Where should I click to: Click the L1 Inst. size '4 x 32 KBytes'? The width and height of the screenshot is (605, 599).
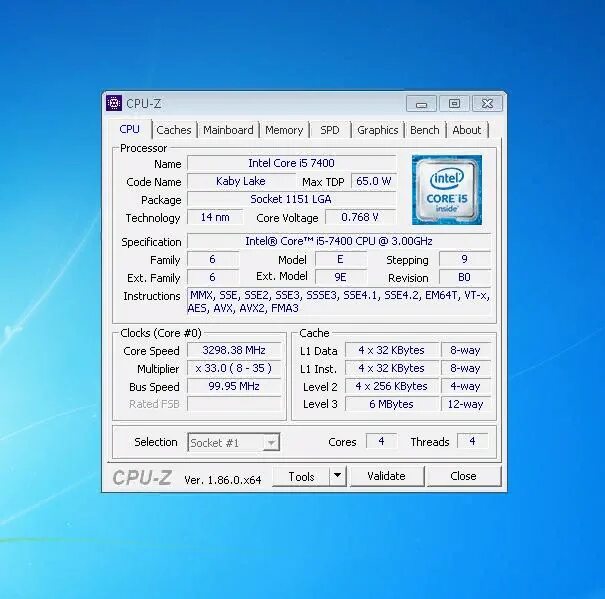392,368
